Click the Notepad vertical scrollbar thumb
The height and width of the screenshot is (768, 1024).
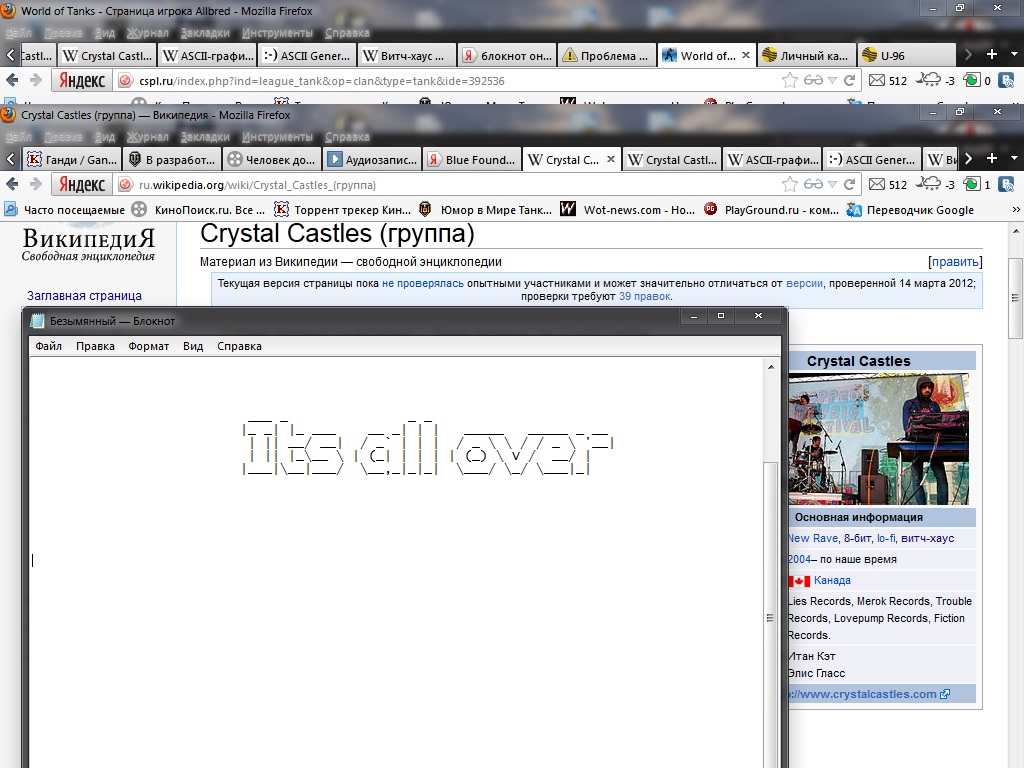(x=771, y=617)
